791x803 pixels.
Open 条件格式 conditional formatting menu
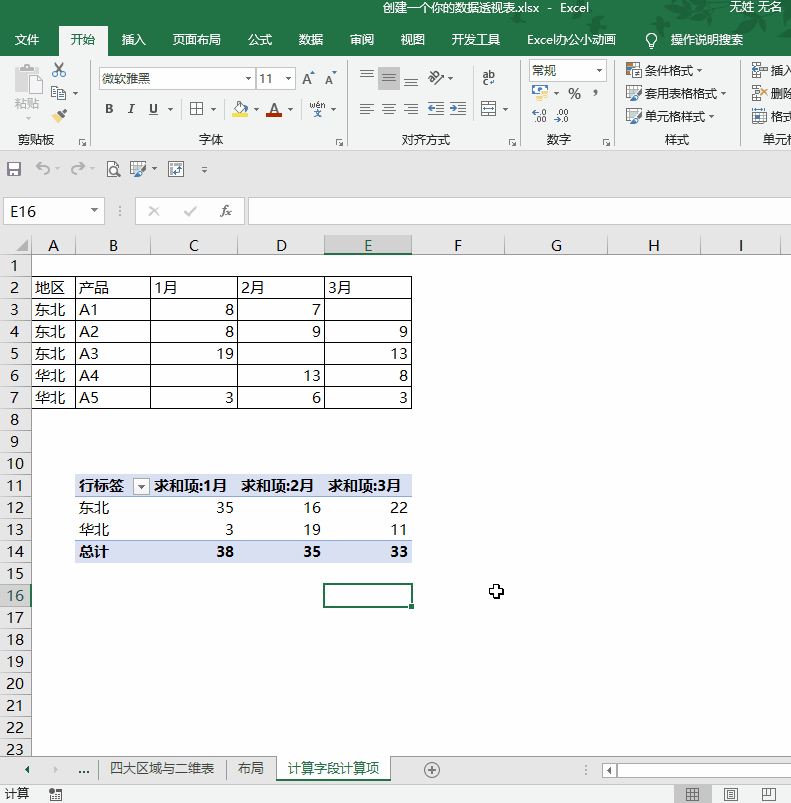[x=664, y=70]
